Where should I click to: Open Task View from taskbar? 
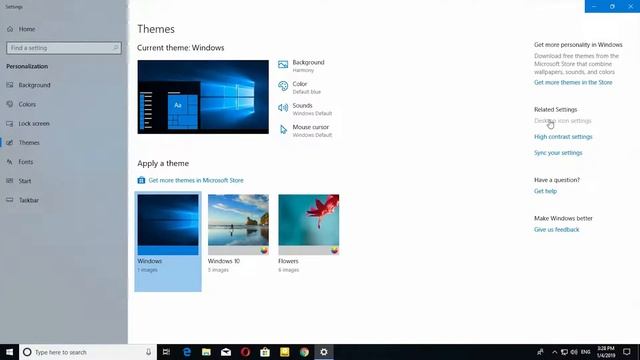coord(166,352)
